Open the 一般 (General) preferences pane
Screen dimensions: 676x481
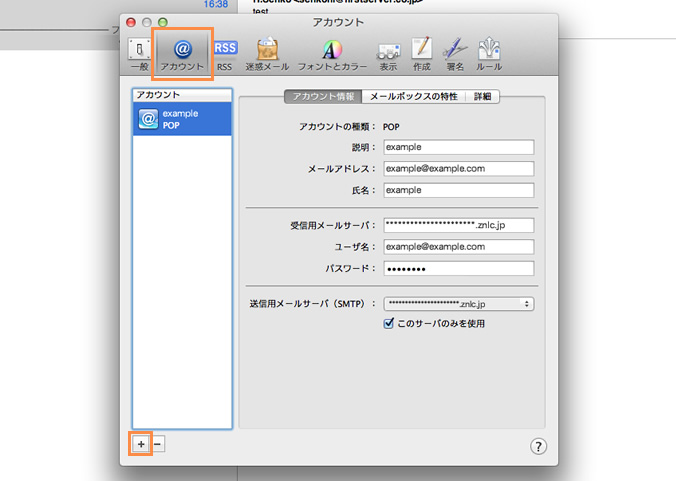click(x=138, y=53)
